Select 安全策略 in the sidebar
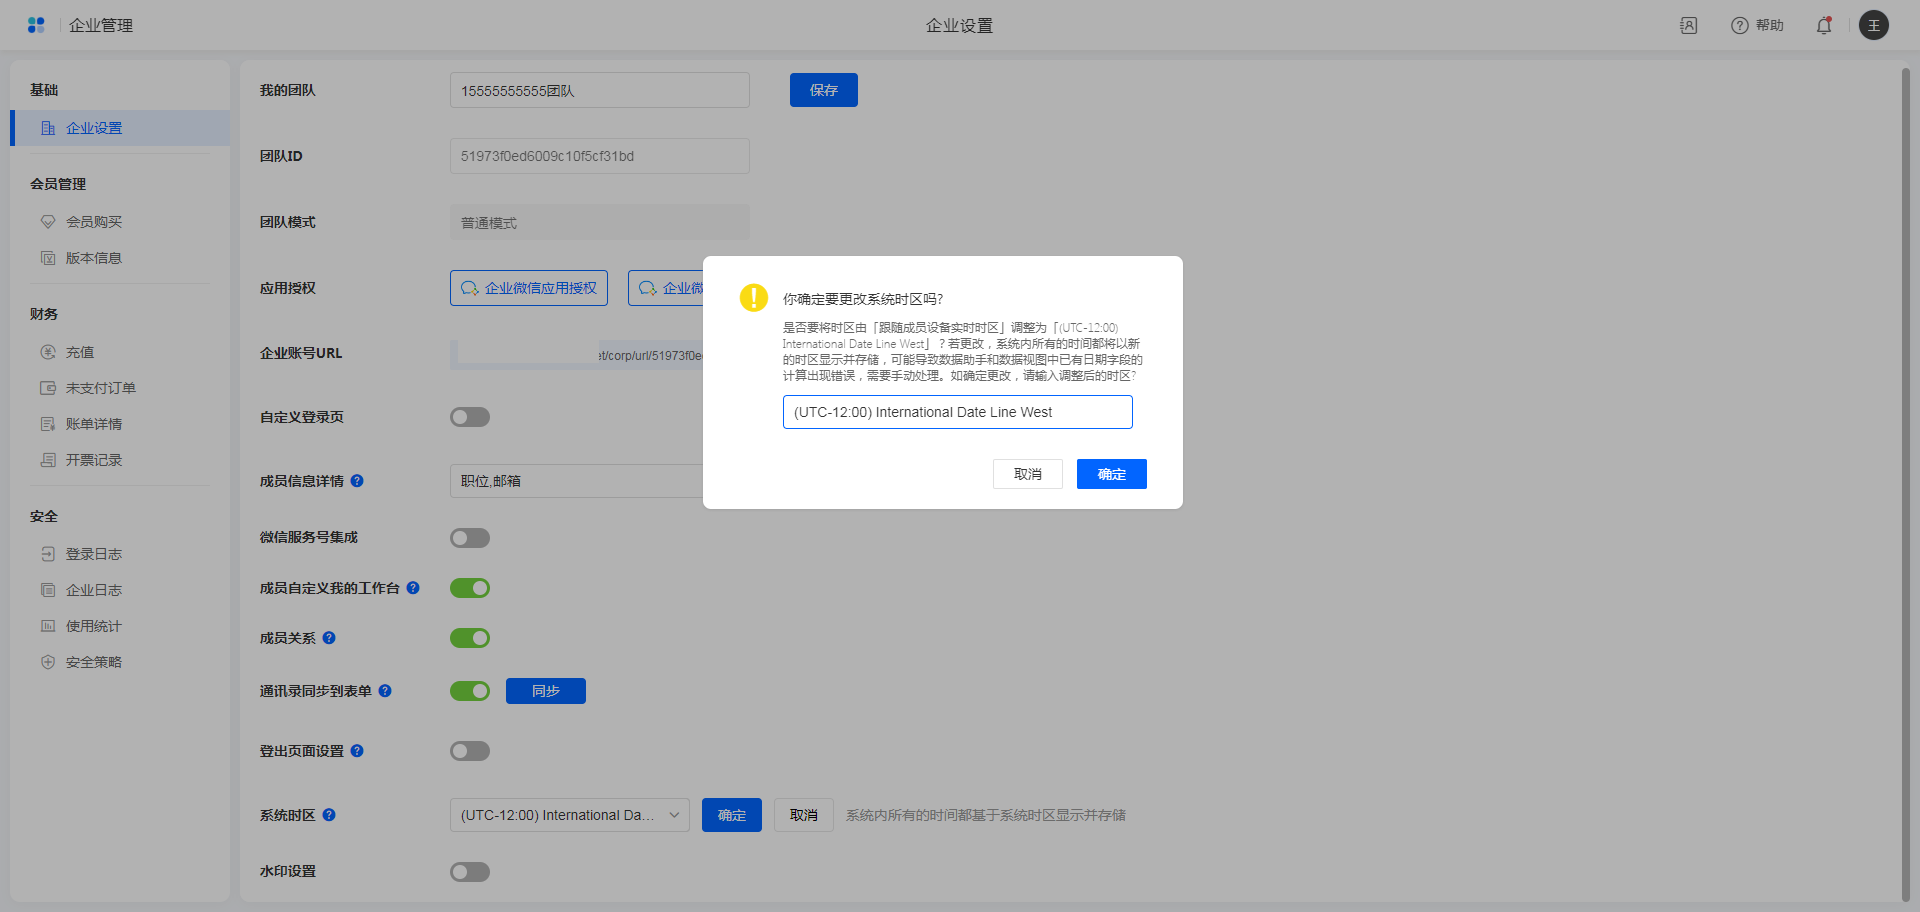The width and height of the screenshot is (1920, 912). tap(93, 662)
